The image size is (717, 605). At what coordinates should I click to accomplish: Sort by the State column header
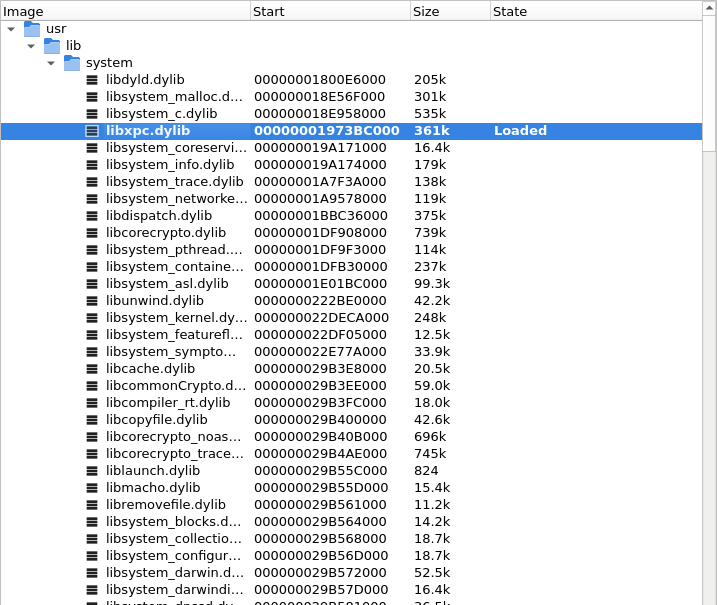pos(596,11)
